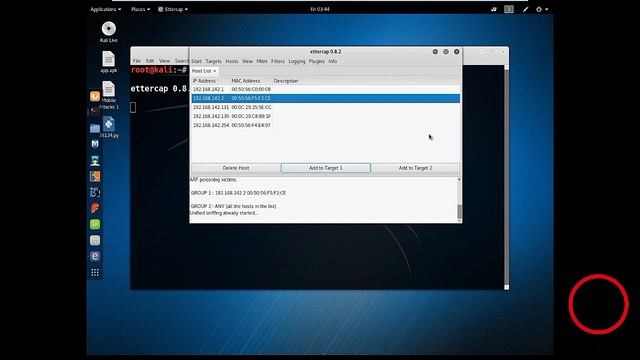The image size is (640, 360).
Task: Click the ettercap 'e' icon in dock
Action: tap(95, 256)
